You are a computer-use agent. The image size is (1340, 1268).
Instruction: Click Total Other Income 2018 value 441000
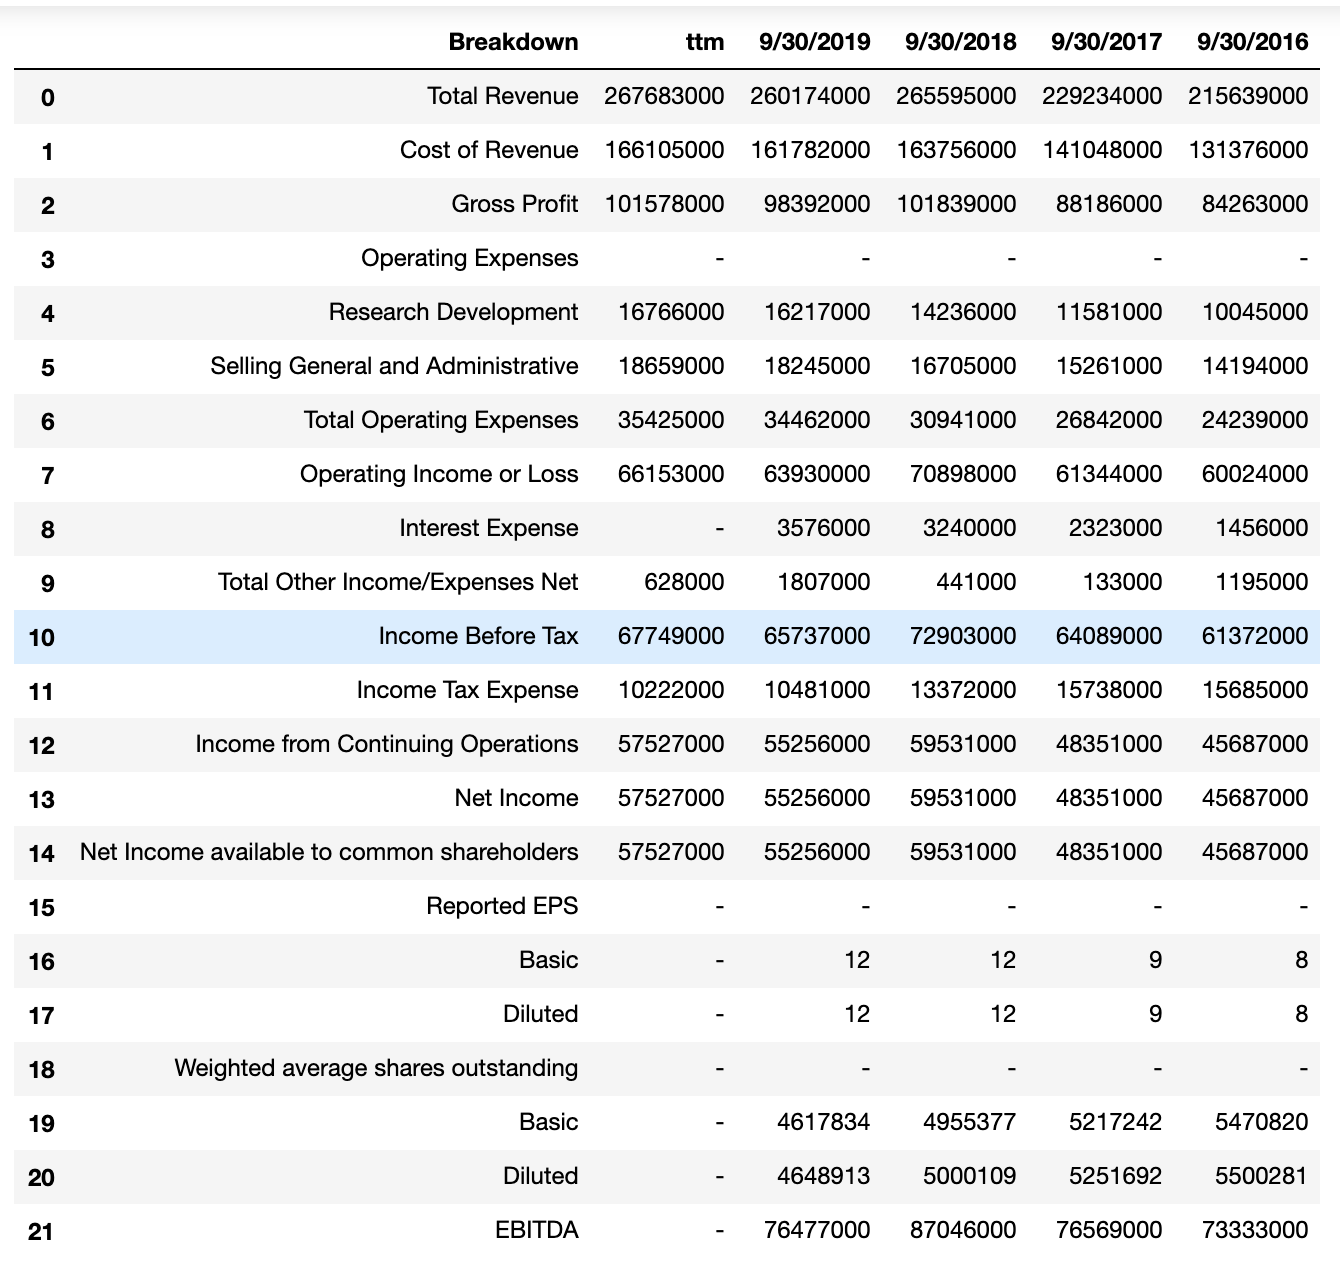tap(977, 582)
